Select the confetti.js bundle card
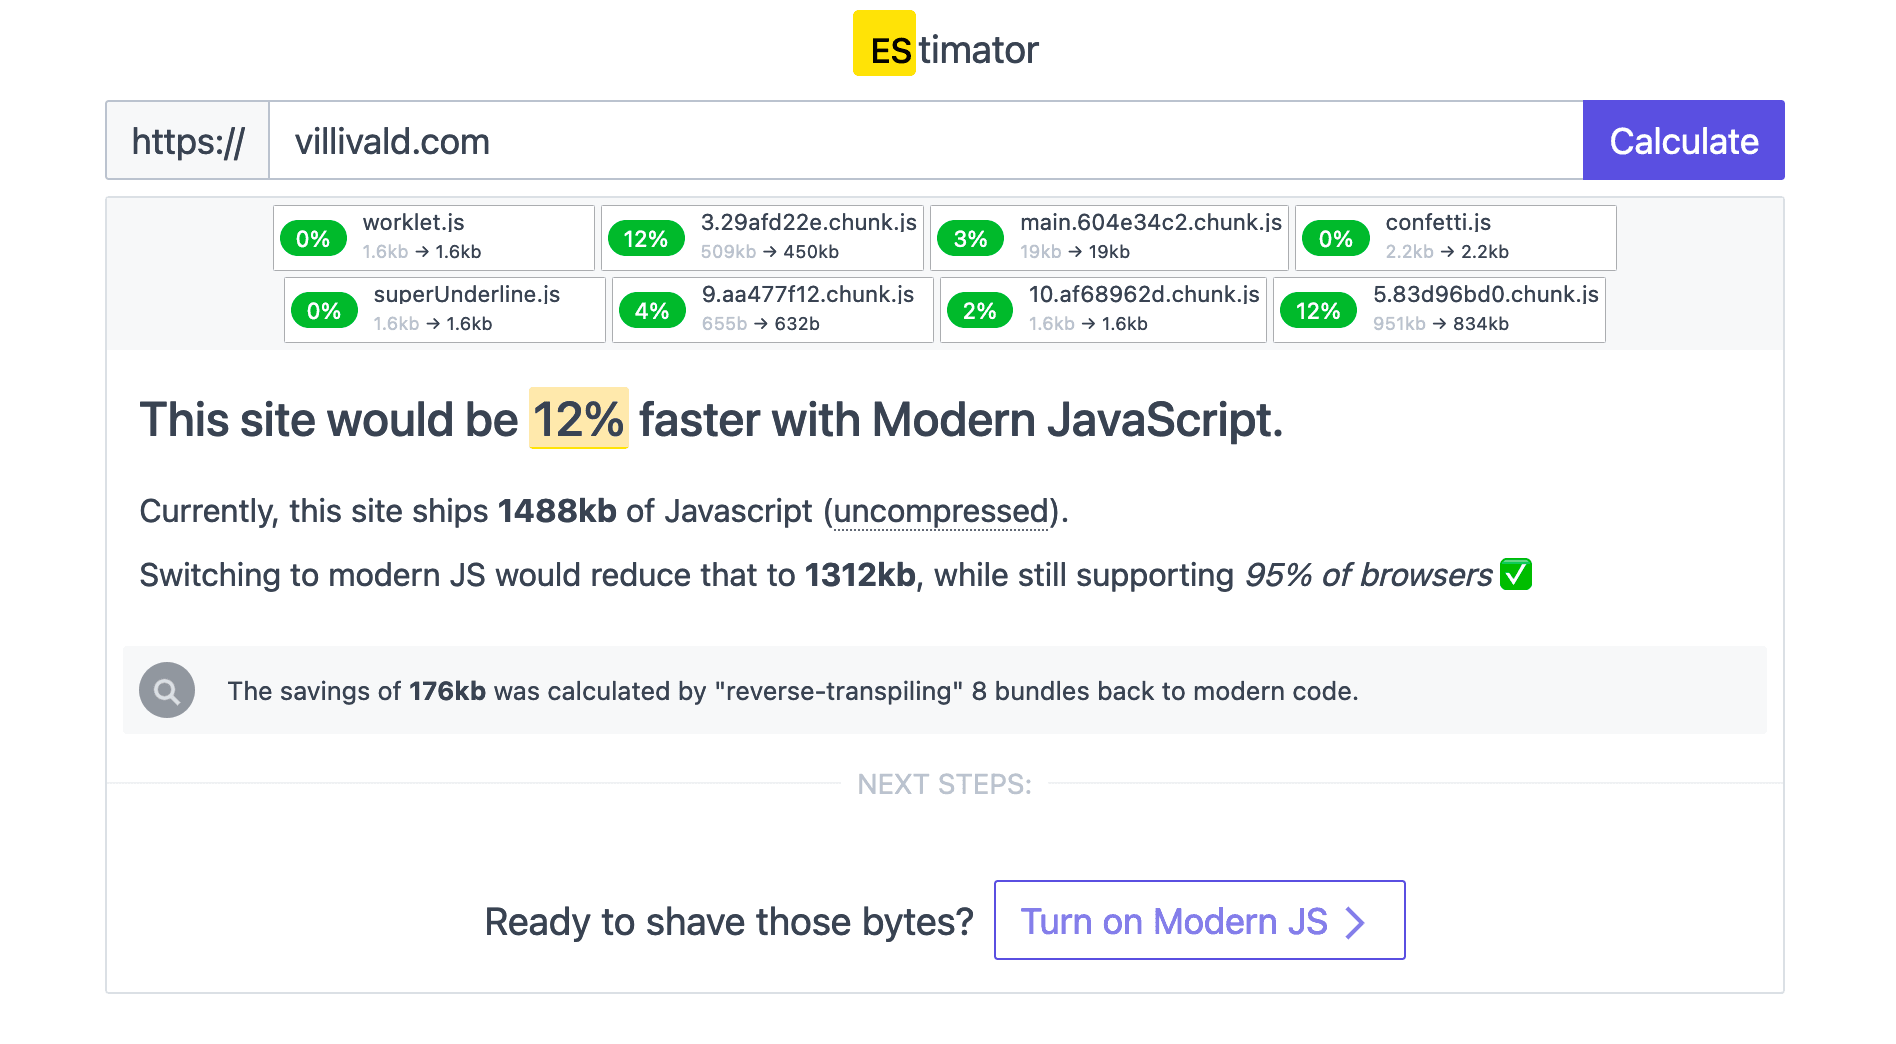 [x=1455, y=238]
